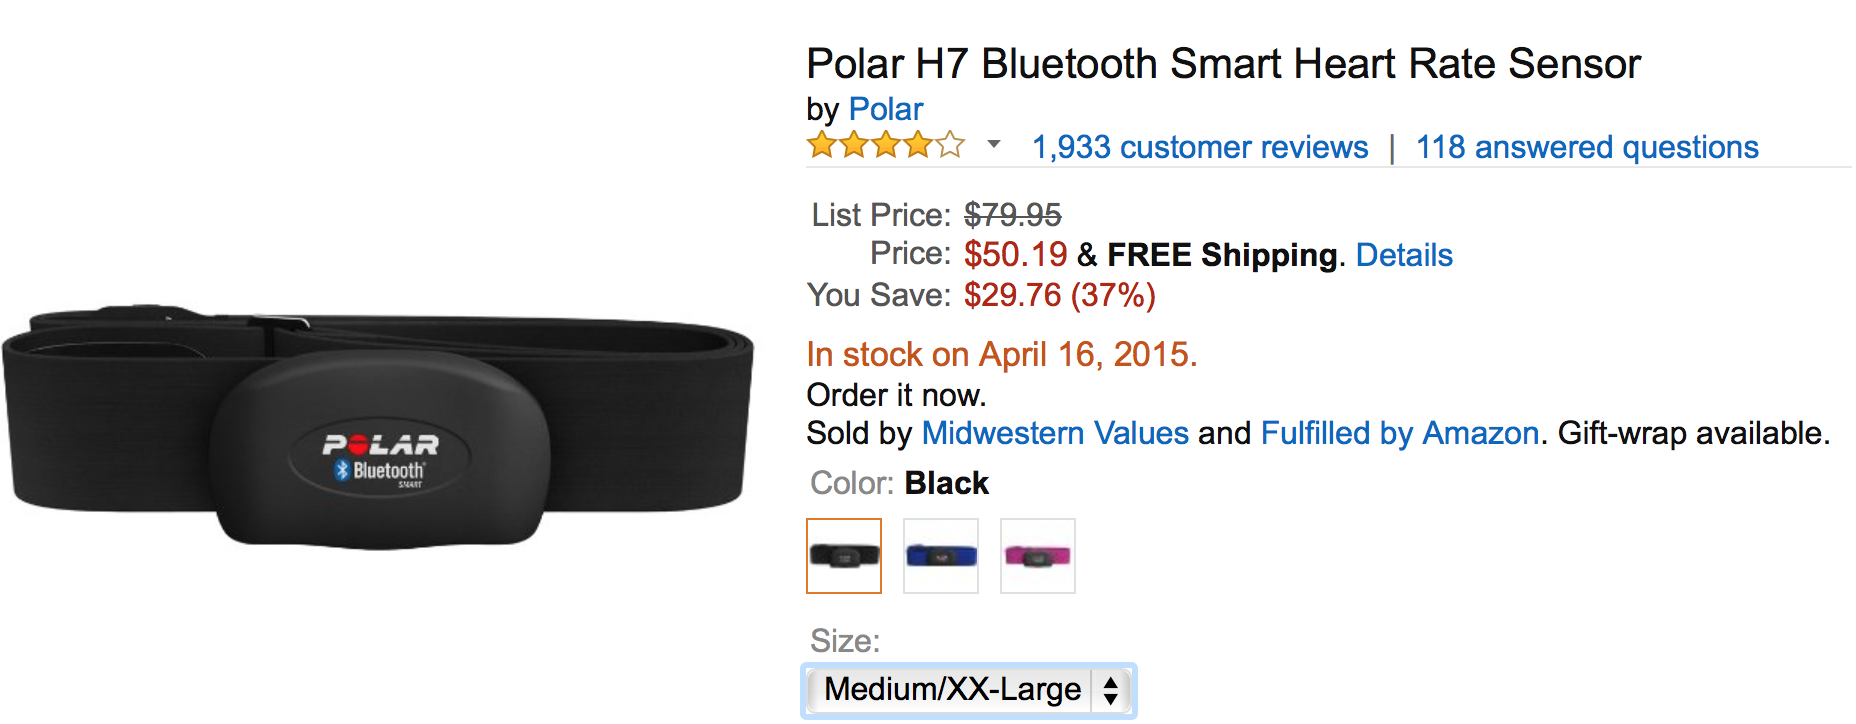Click the Polar Bluetooth logo on the sensor

(x=380, y=459)
